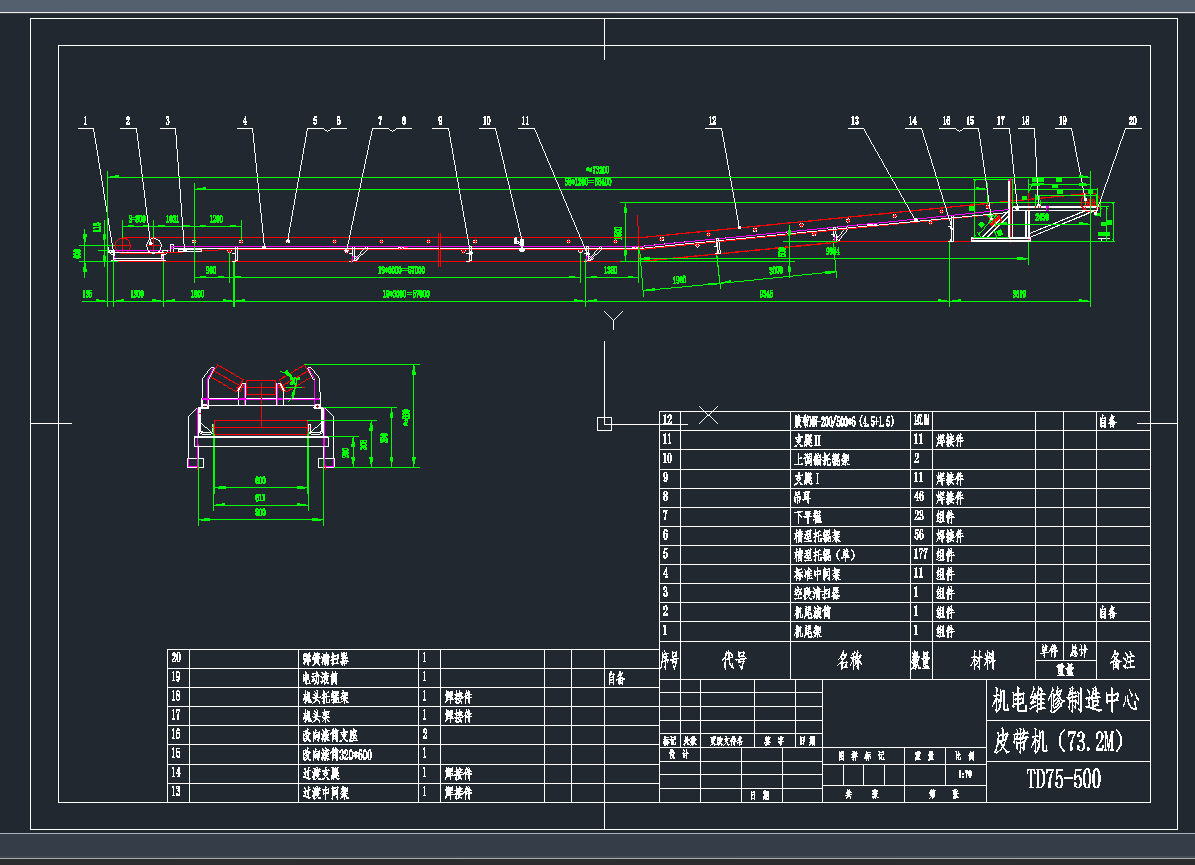Screen dimensions: 1195x865
Task: Click the 单件 weight sub-header
Action: (1049, 651)
